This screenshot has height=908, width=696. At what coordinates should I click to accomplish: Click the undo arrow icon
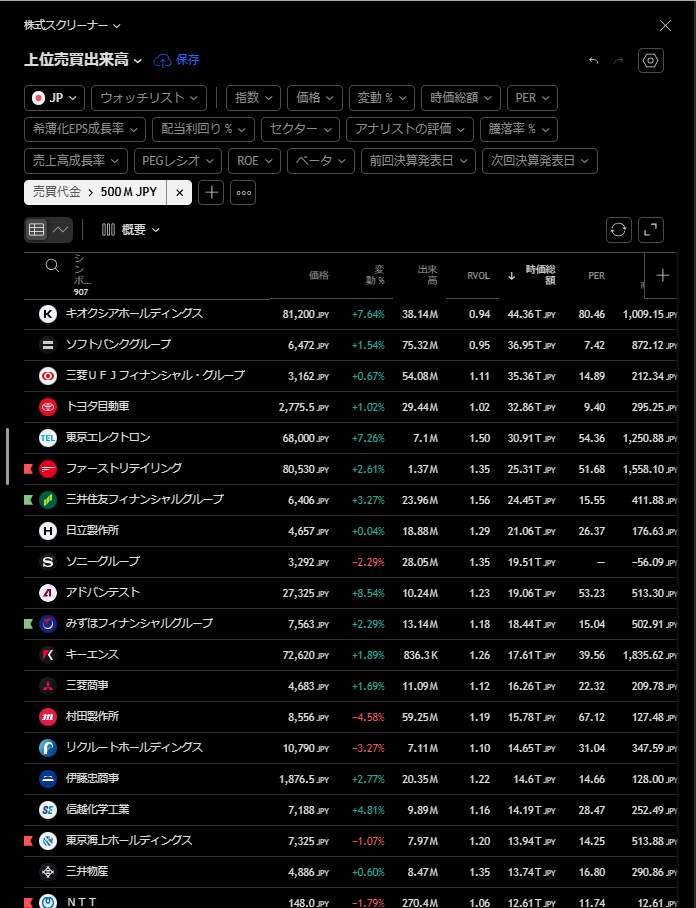[x=594, y=60]
